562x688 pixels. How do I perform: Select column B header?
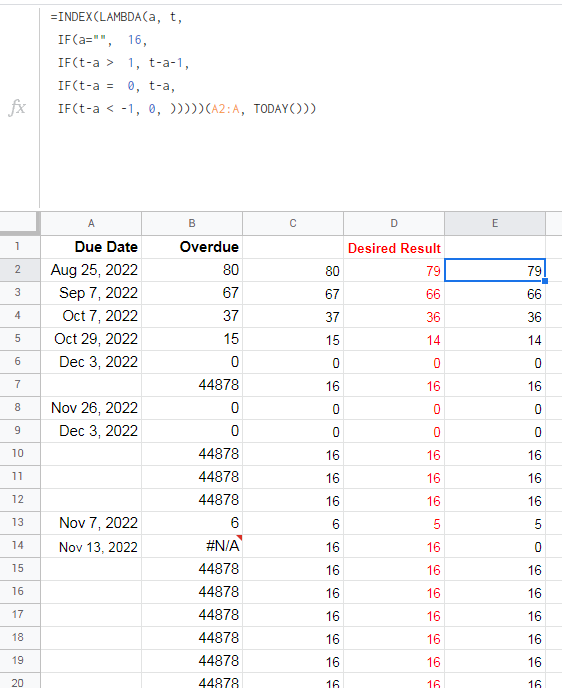(192, 223)
